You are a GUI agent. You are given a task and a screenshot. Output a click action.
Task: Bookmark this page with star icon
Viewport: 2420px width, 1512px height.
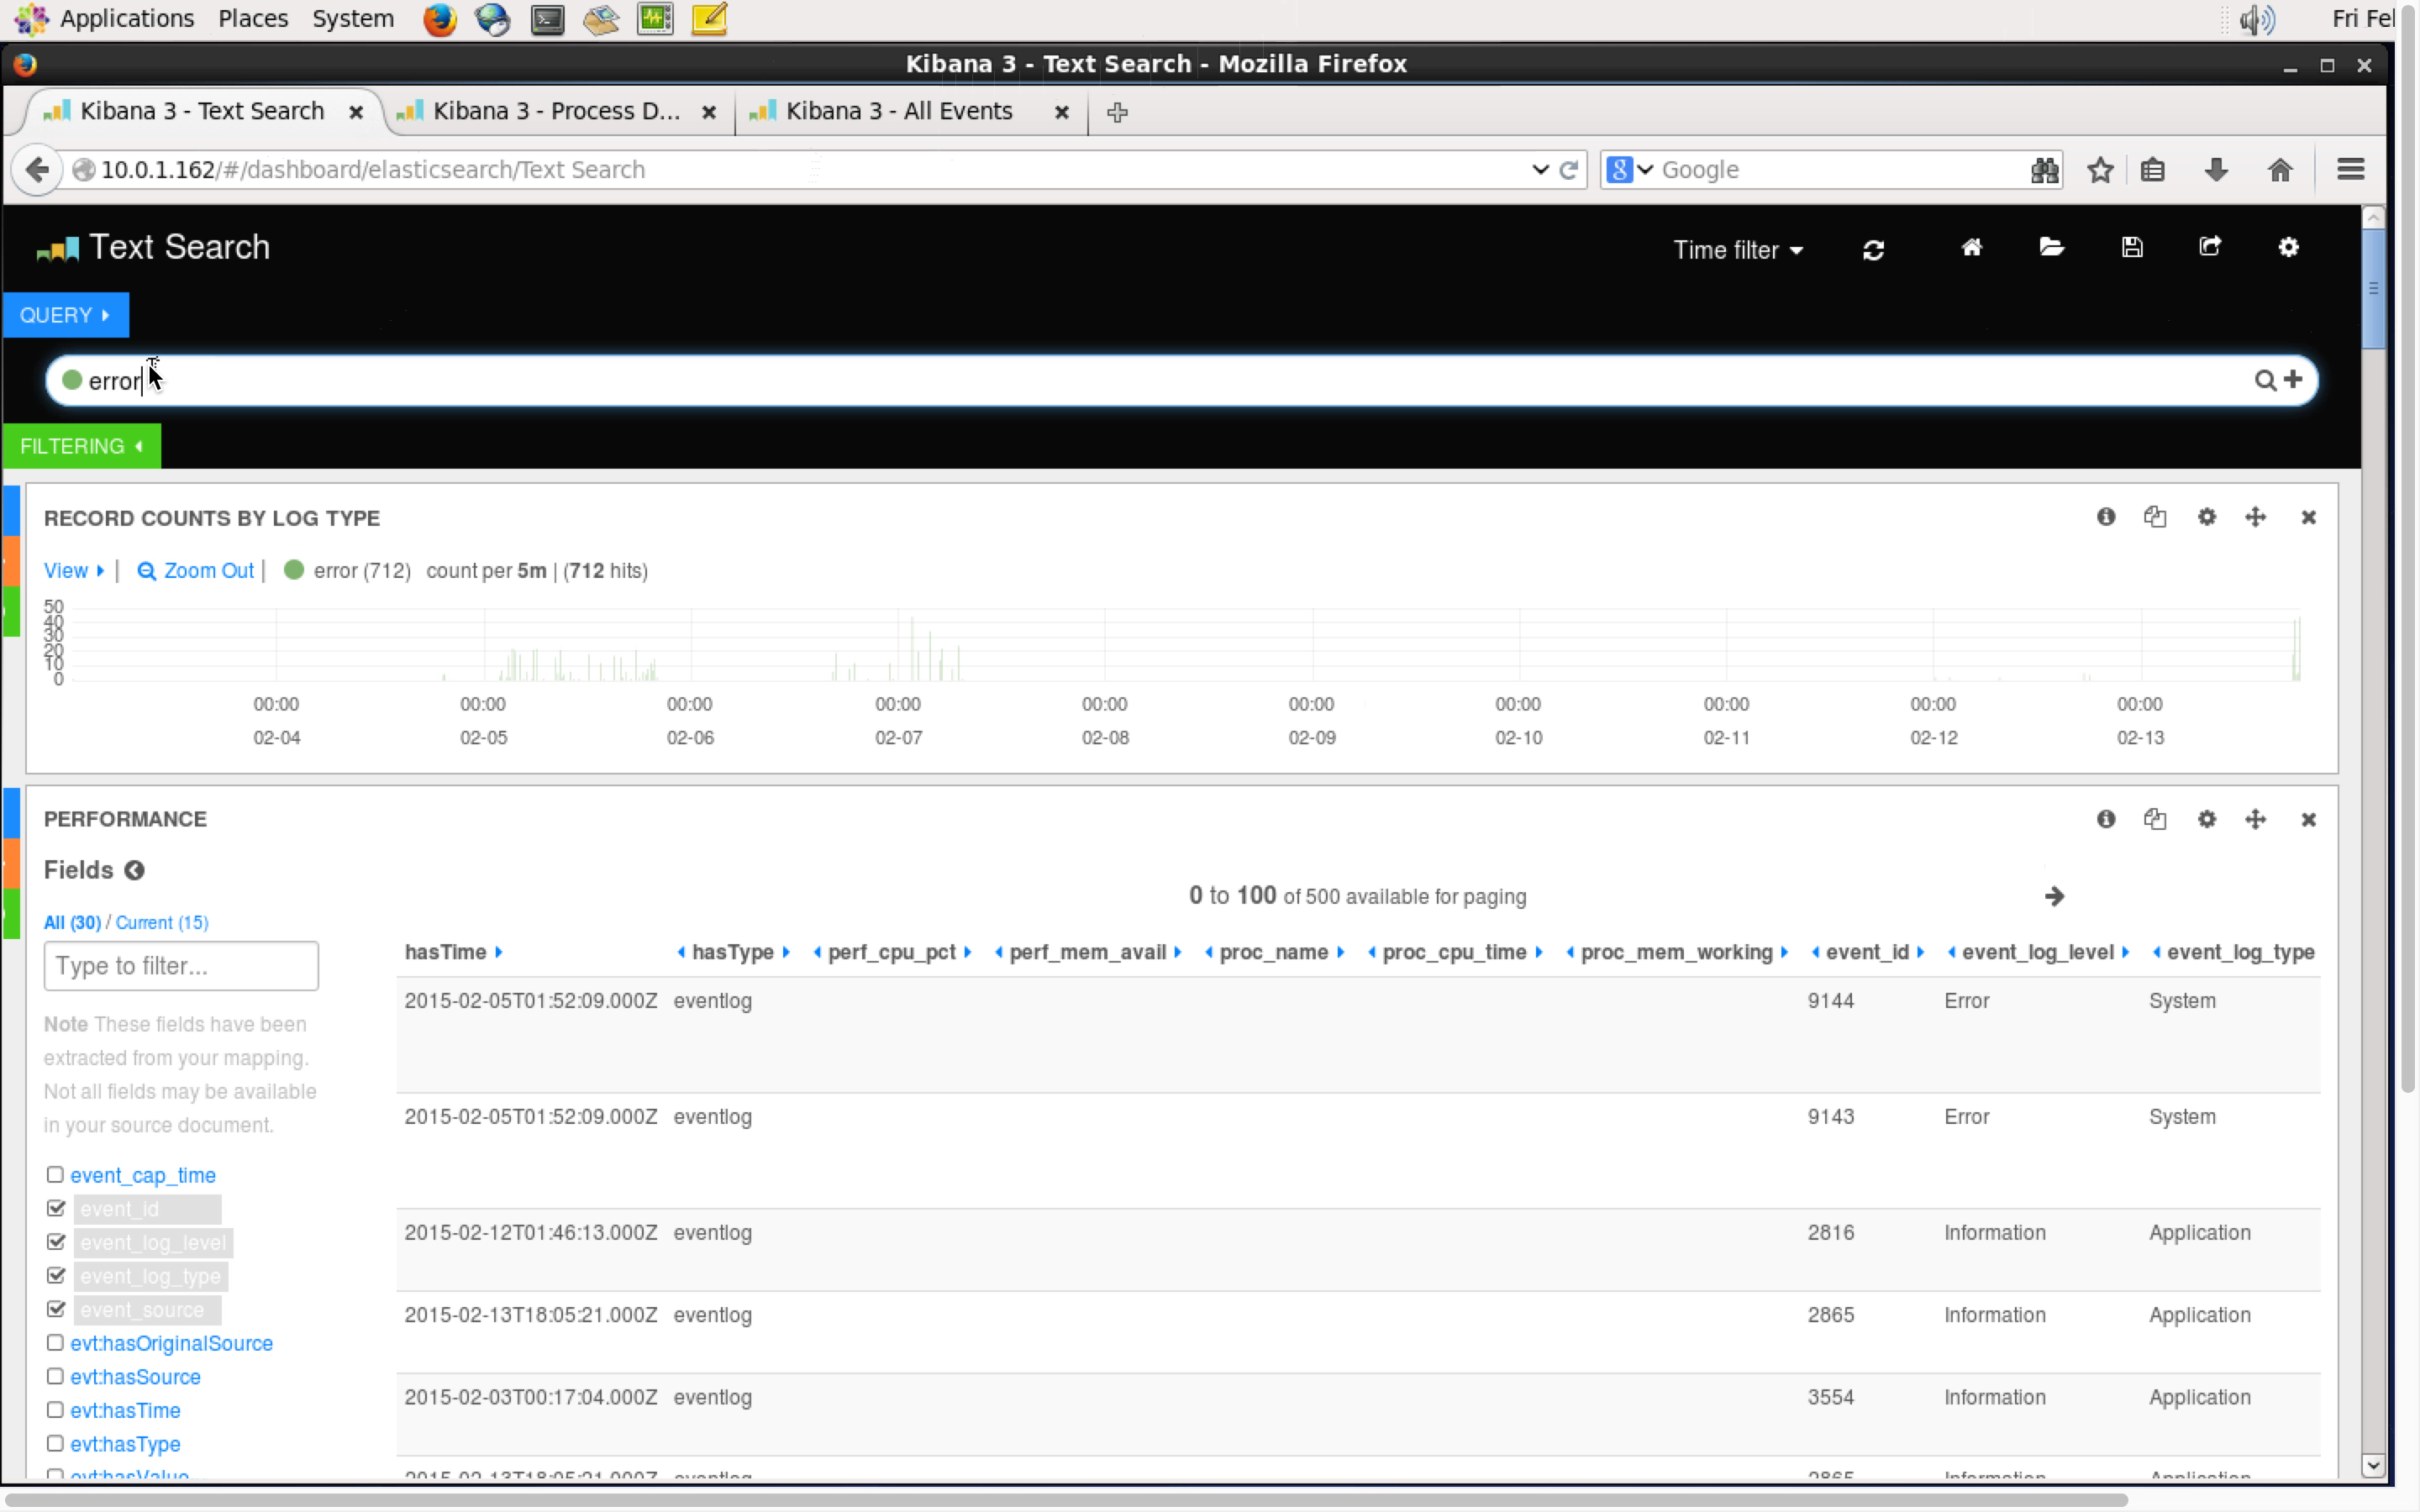pyautogui.click(x=2100, y=170)
